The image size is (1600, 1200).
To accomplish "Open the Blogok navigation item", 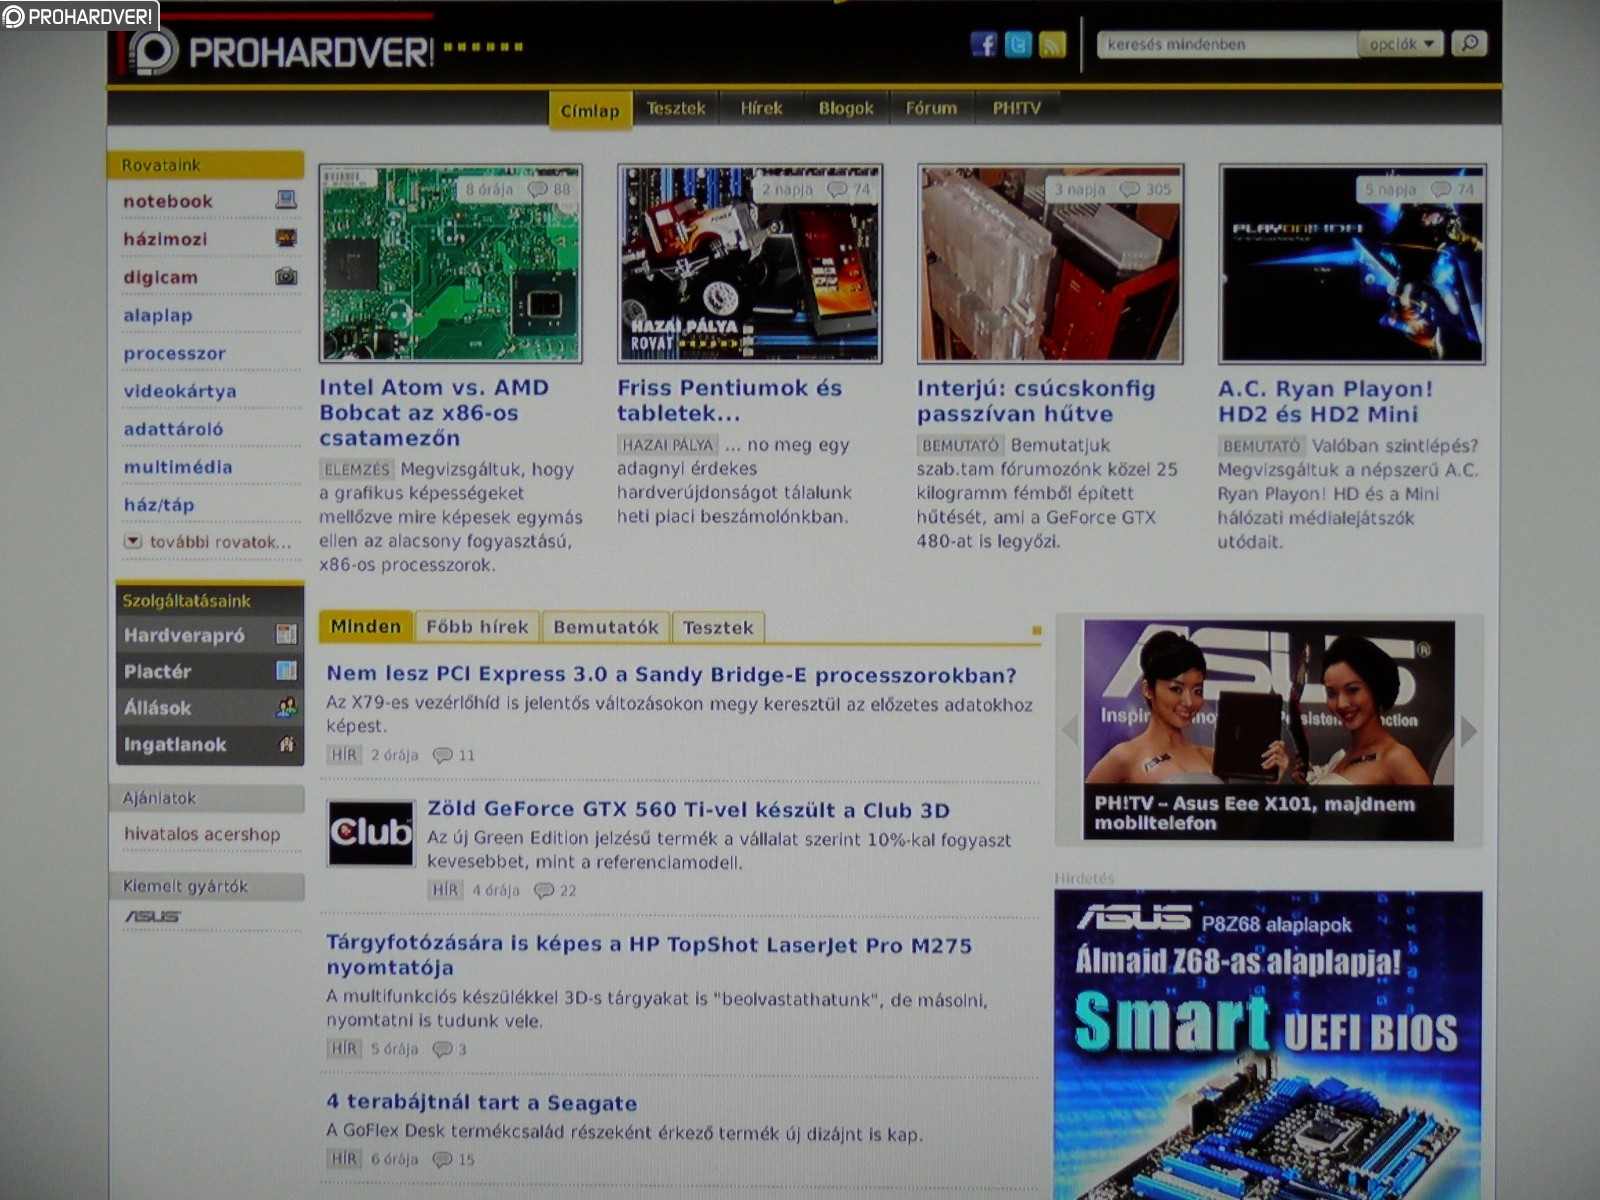I will click(x=846, y=108).
